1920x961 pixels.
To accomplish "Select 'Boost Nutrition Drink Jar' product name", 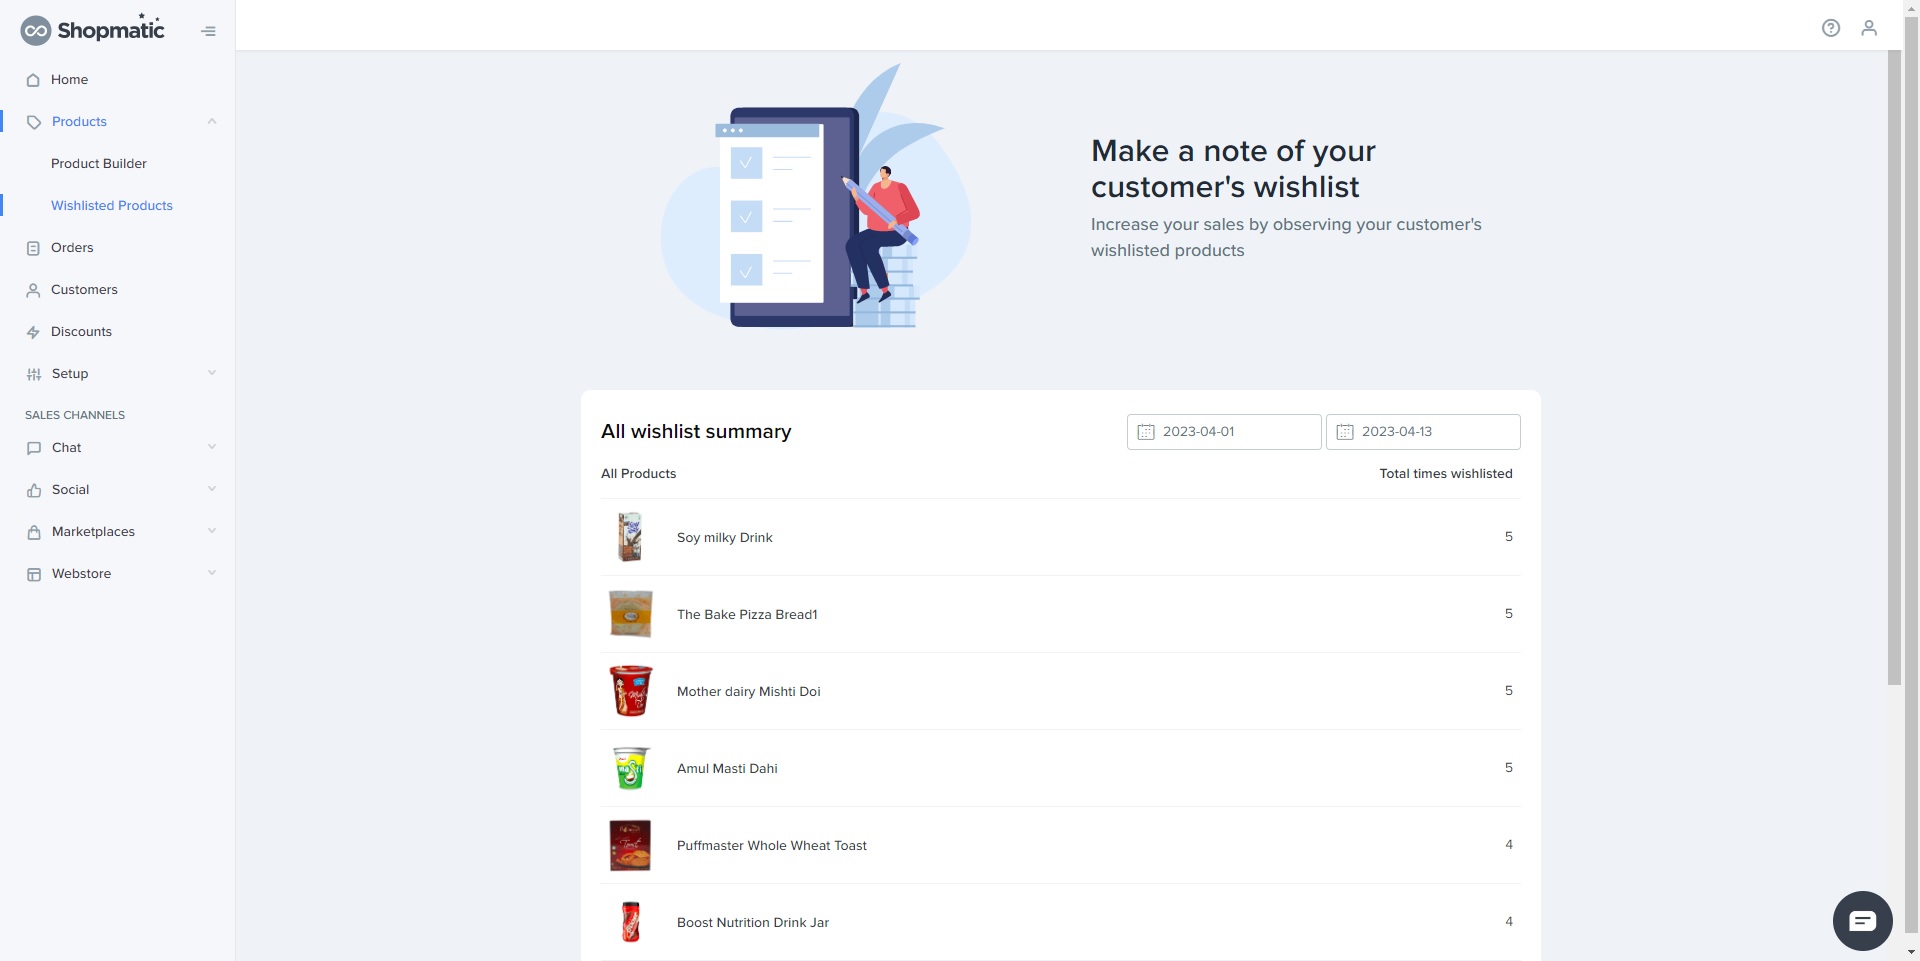I will tap(753, 923).
